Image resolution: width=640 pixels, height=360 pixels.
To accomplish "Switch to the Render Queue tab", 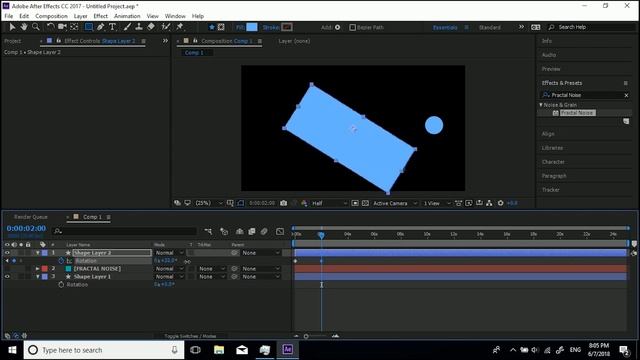I will point(31,217).
